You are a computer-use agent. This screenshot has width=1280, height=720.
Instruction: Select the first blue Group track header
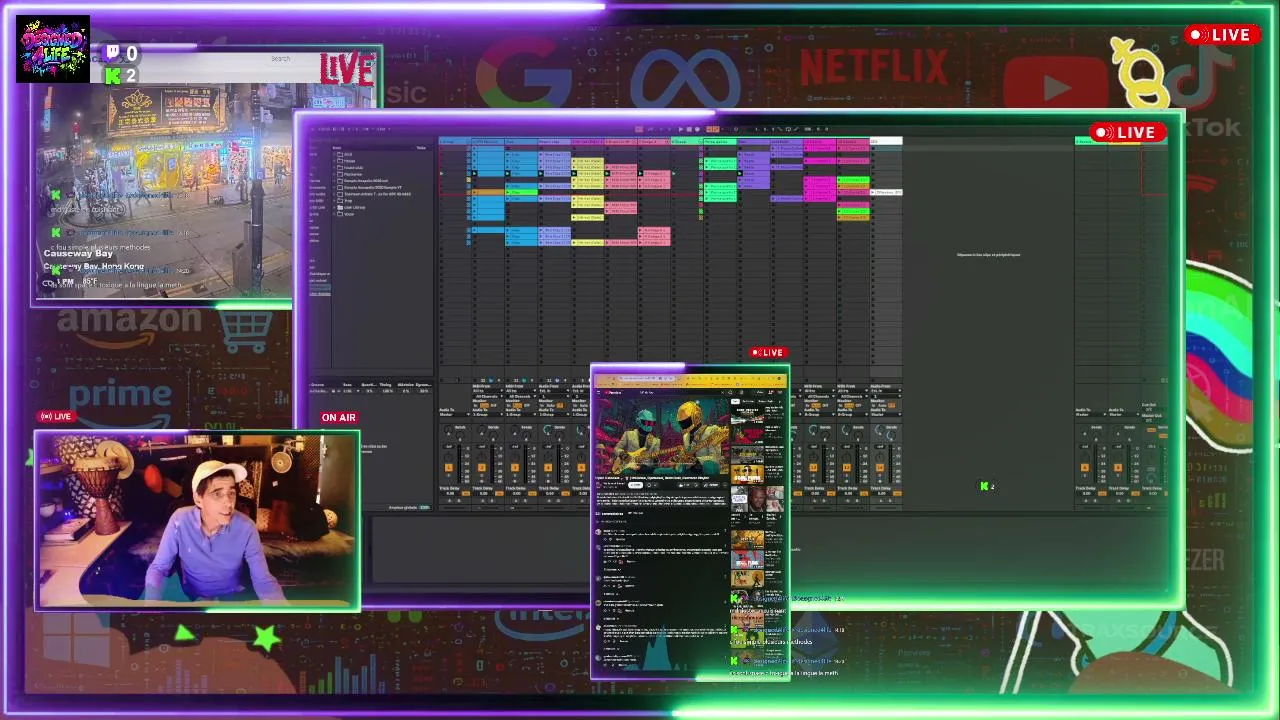pyautogui.click(x=455, y=141)
